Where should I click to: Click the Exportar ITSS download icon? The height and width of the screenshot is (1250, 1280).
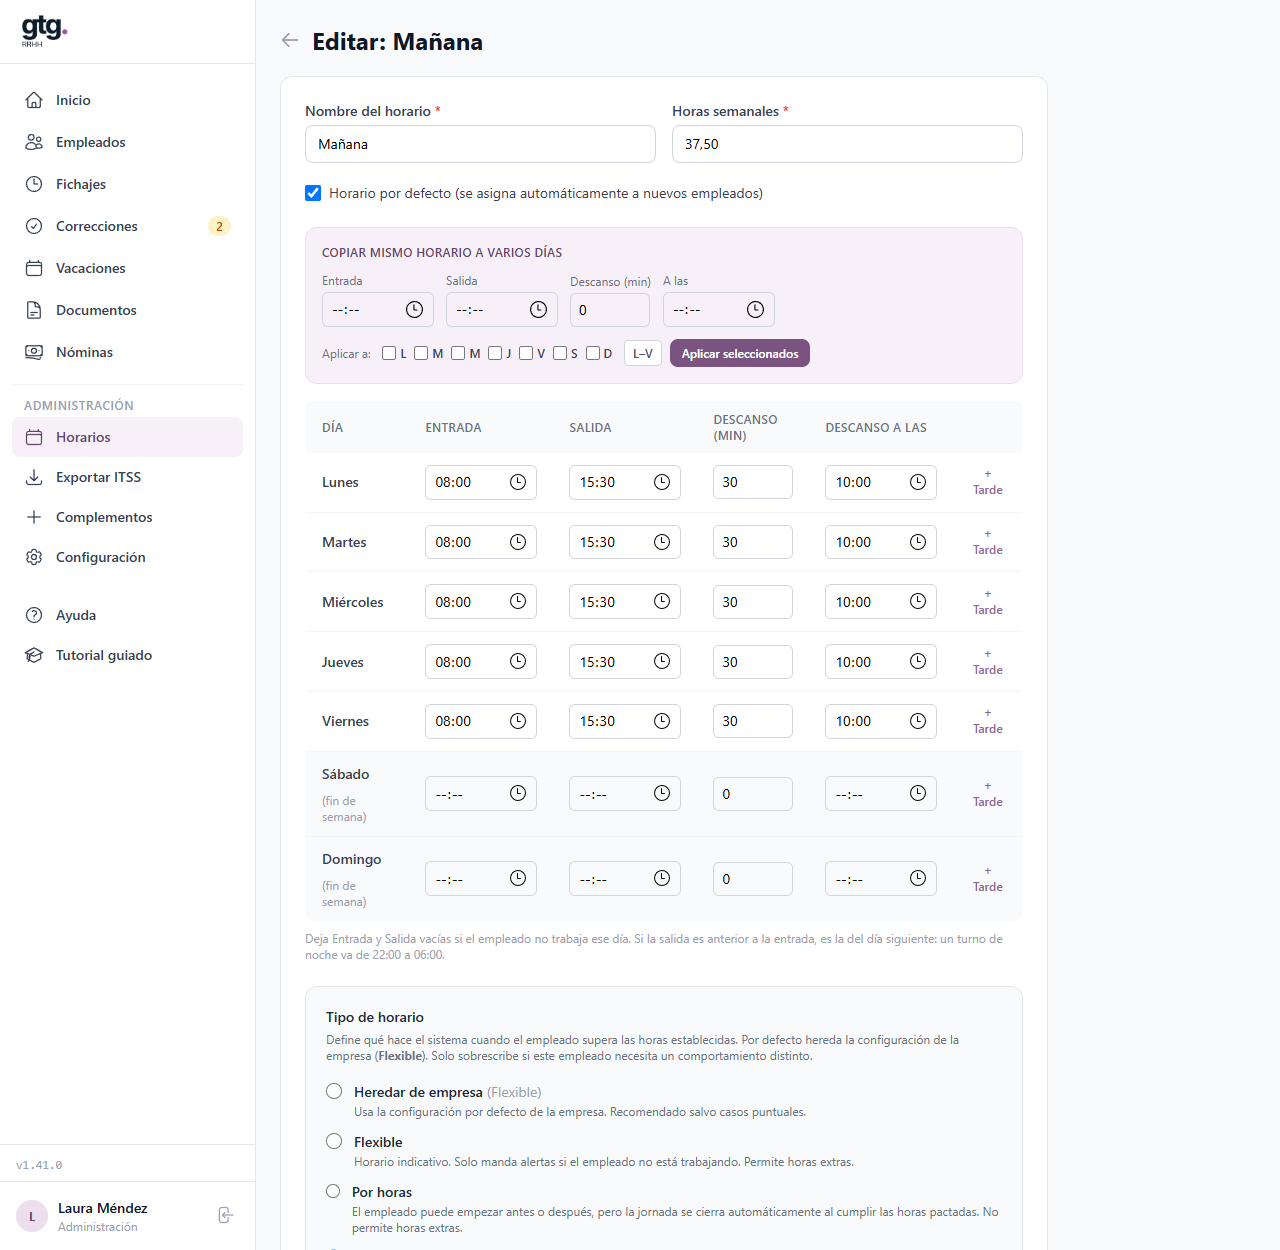pyautogui.click(x=34, y=477)
